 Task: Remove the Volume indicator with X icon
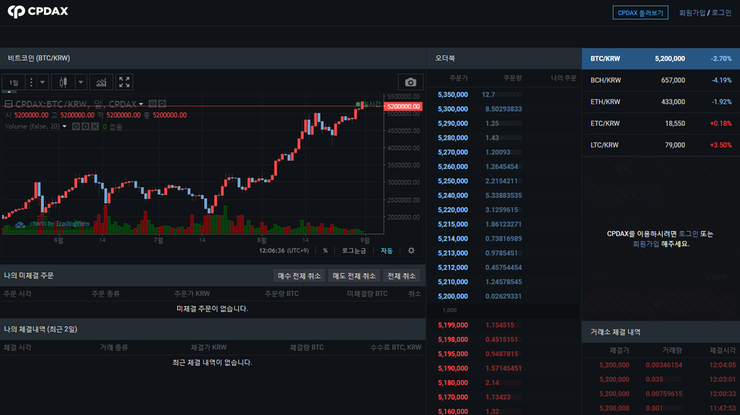point(95,127)
